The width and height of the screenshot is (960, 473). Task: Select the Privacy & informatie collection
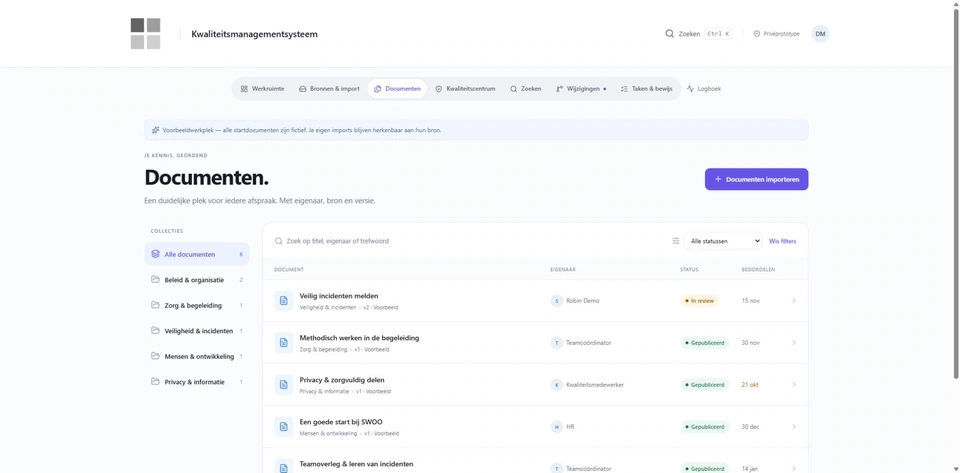click(x=197, y=382)
